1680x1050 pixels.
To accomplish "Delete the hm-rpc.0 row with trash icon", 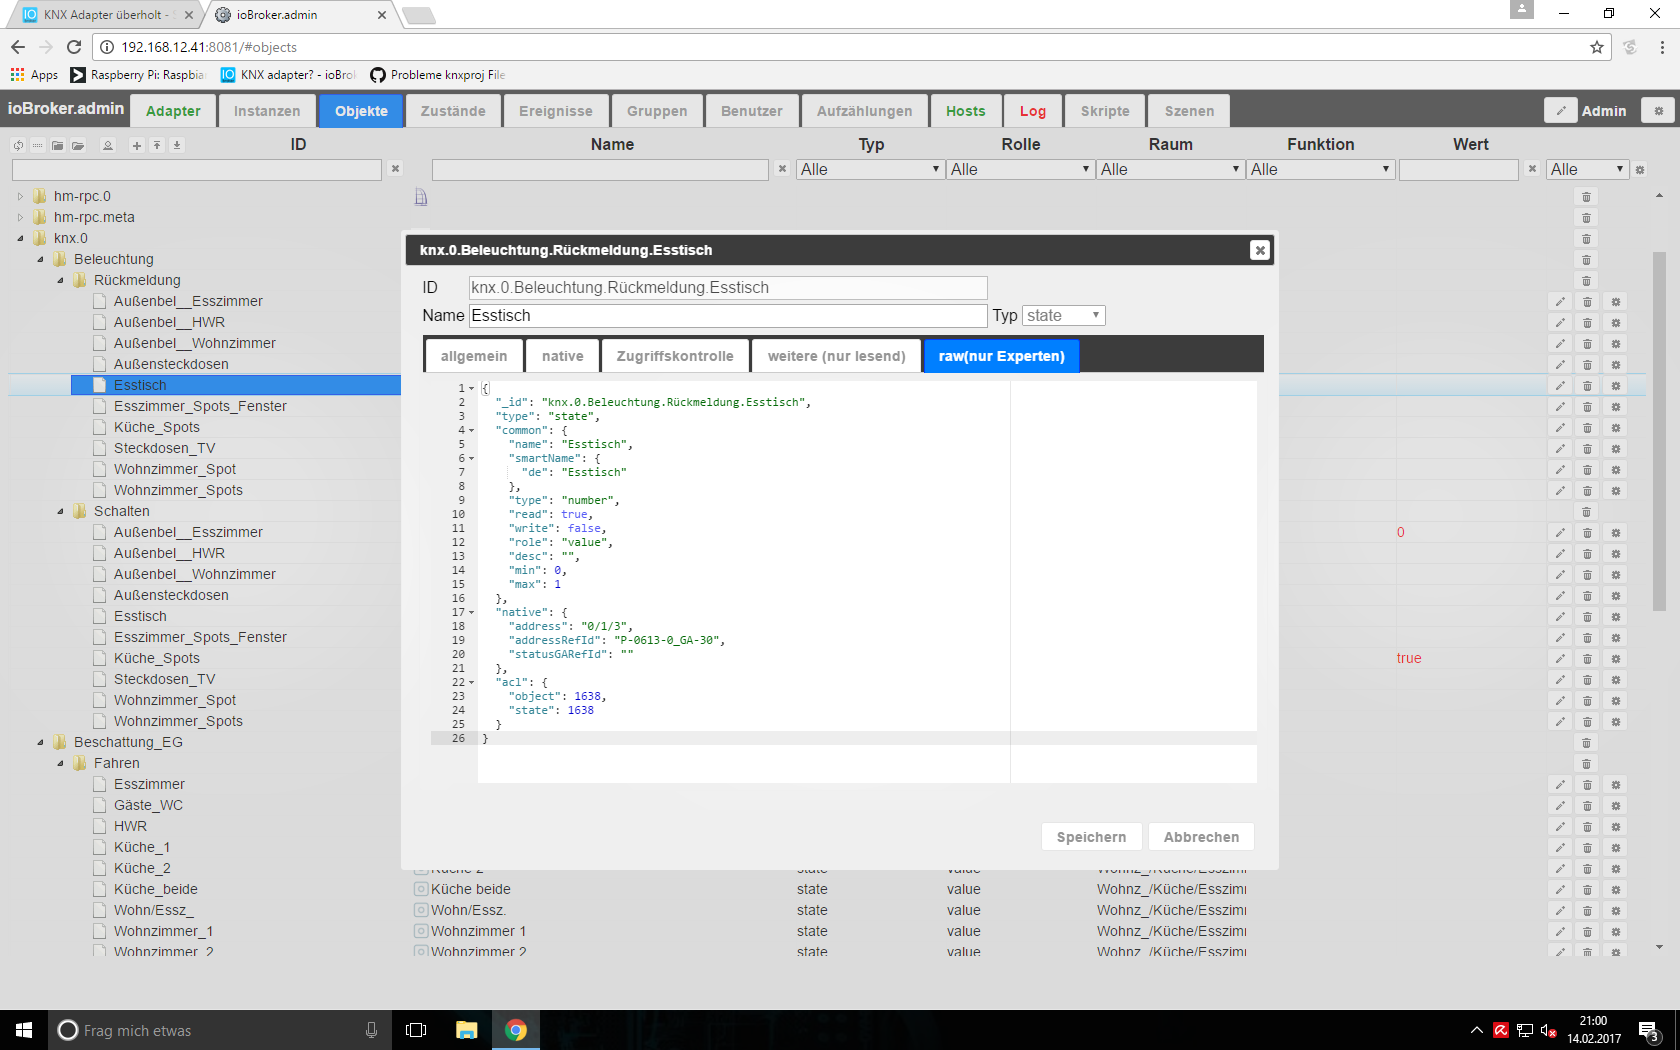I will 1587,197.
